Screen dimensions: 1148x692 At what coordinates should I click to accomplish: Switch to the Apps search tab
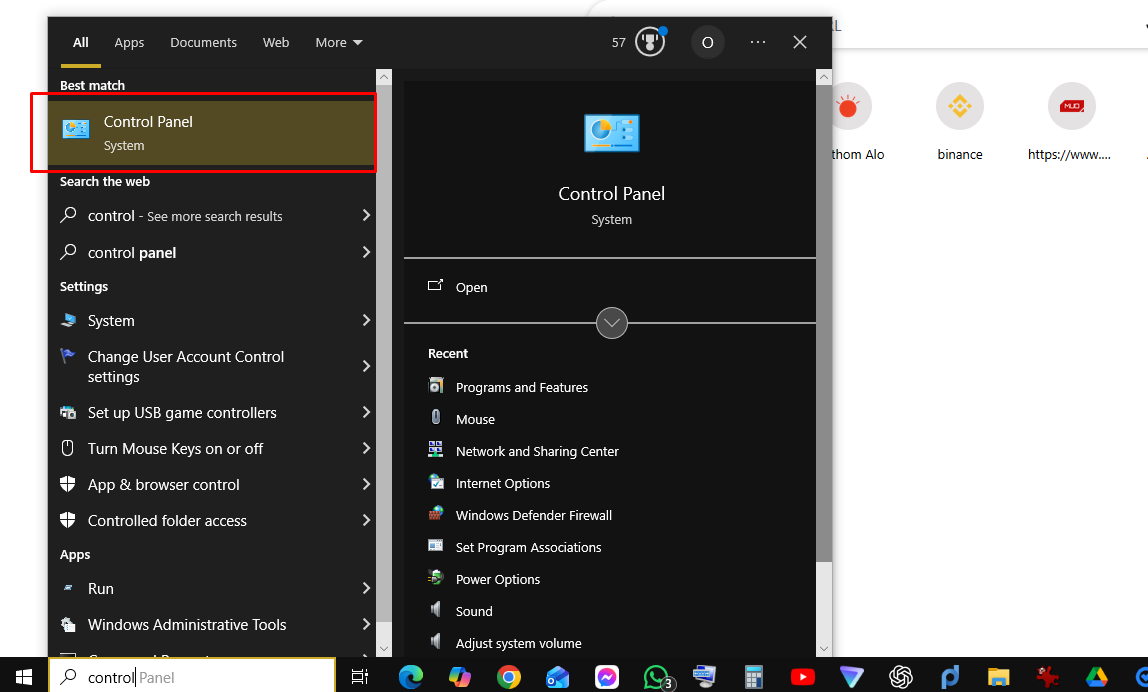[x=129, y=43]
